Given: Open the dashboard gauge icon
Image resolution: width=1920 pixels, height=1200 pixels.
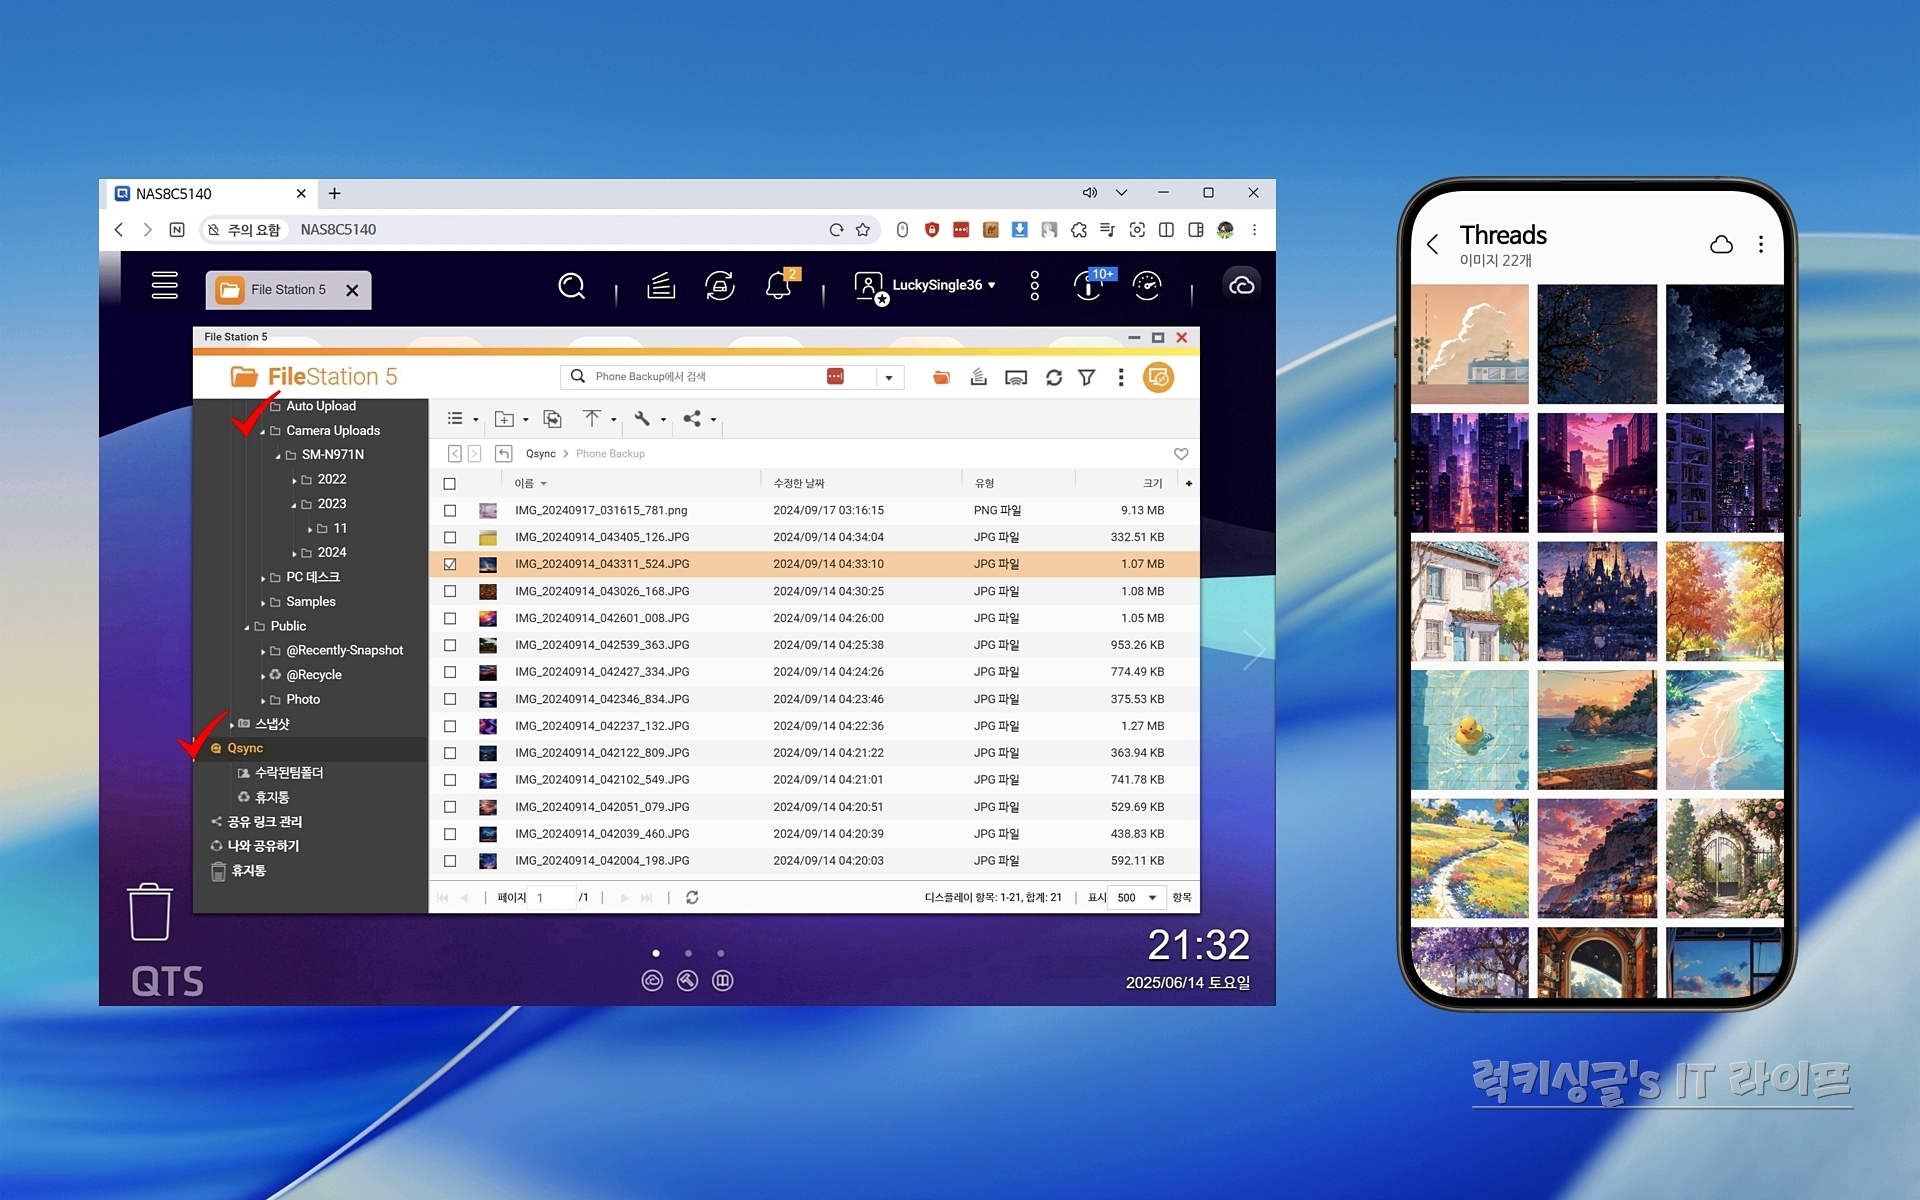Looking at the screenshot, I should tap(1147, 286).
